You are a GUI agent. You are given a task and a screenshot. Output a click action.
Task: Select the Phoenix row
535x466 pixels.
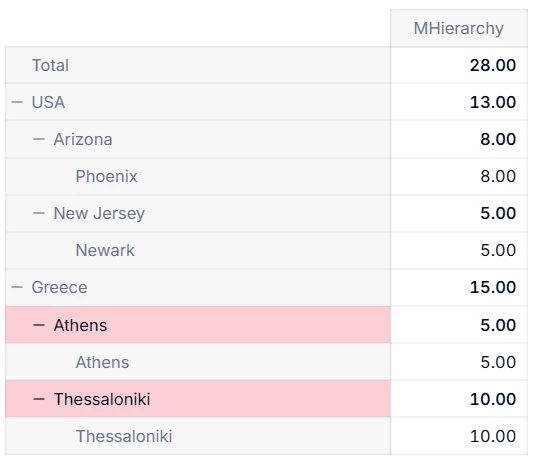[x=198, y=176]
